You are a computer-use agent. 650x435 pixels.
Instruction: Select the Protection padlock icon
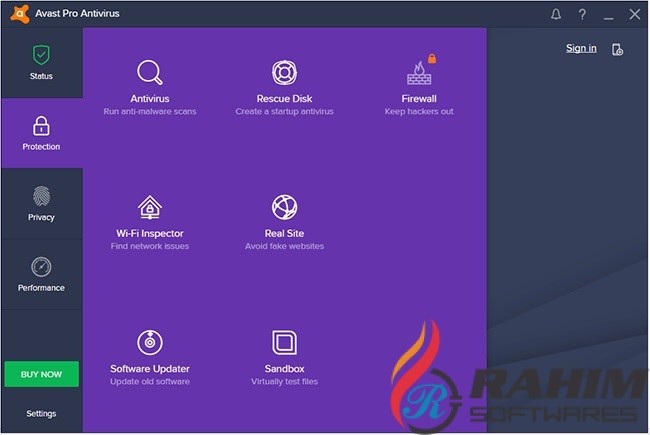pyautogui.click(x=41, y=126)
